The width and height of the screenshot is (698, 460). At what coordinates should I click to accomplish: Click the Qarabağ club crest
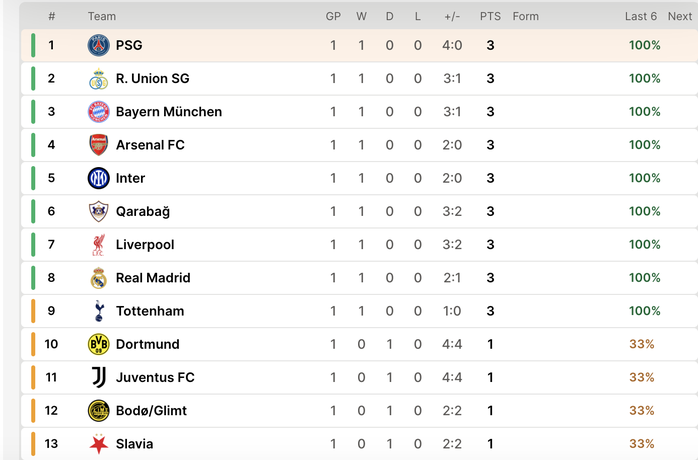click(x=98, y=211)
